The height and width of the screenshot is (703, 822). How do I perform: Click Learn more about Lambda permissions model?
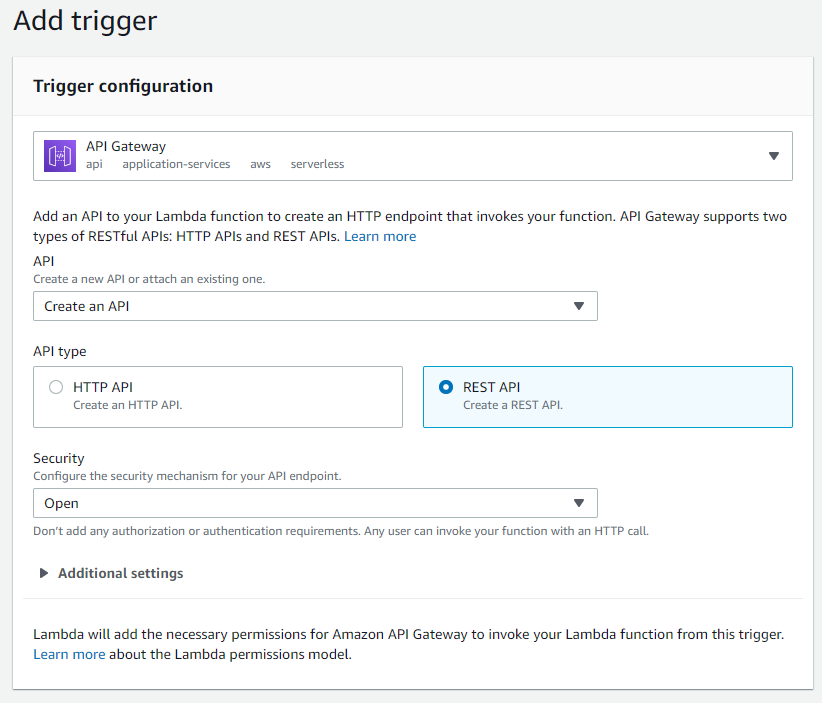pos(69,654)
